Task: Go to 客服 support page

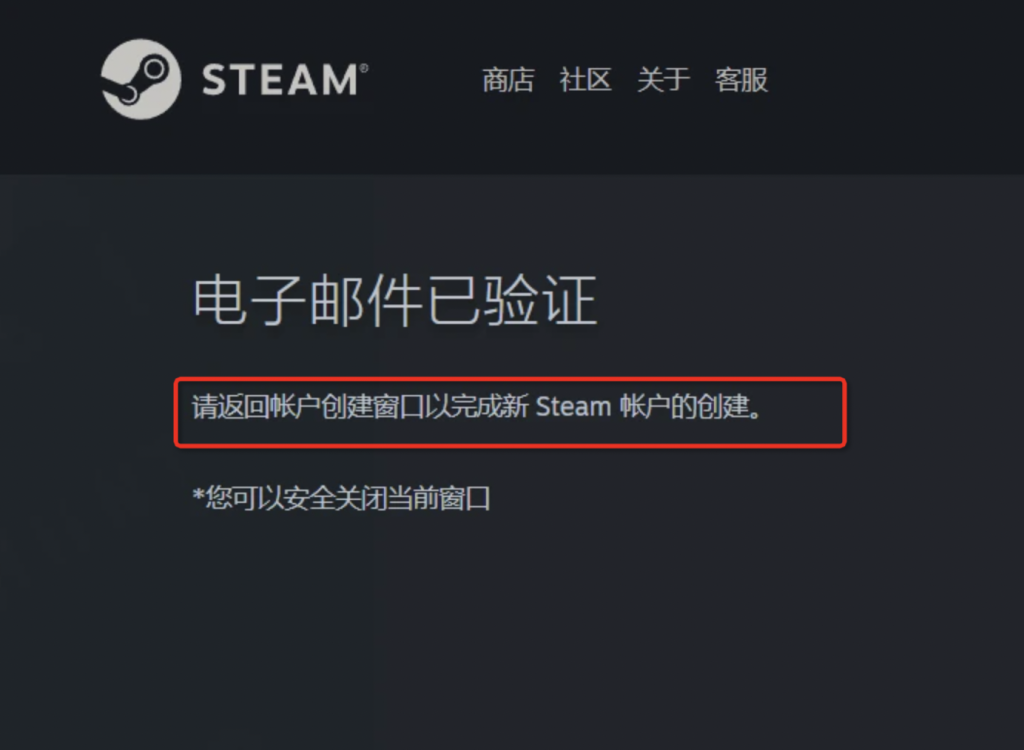Action: (x=741, y=80)
